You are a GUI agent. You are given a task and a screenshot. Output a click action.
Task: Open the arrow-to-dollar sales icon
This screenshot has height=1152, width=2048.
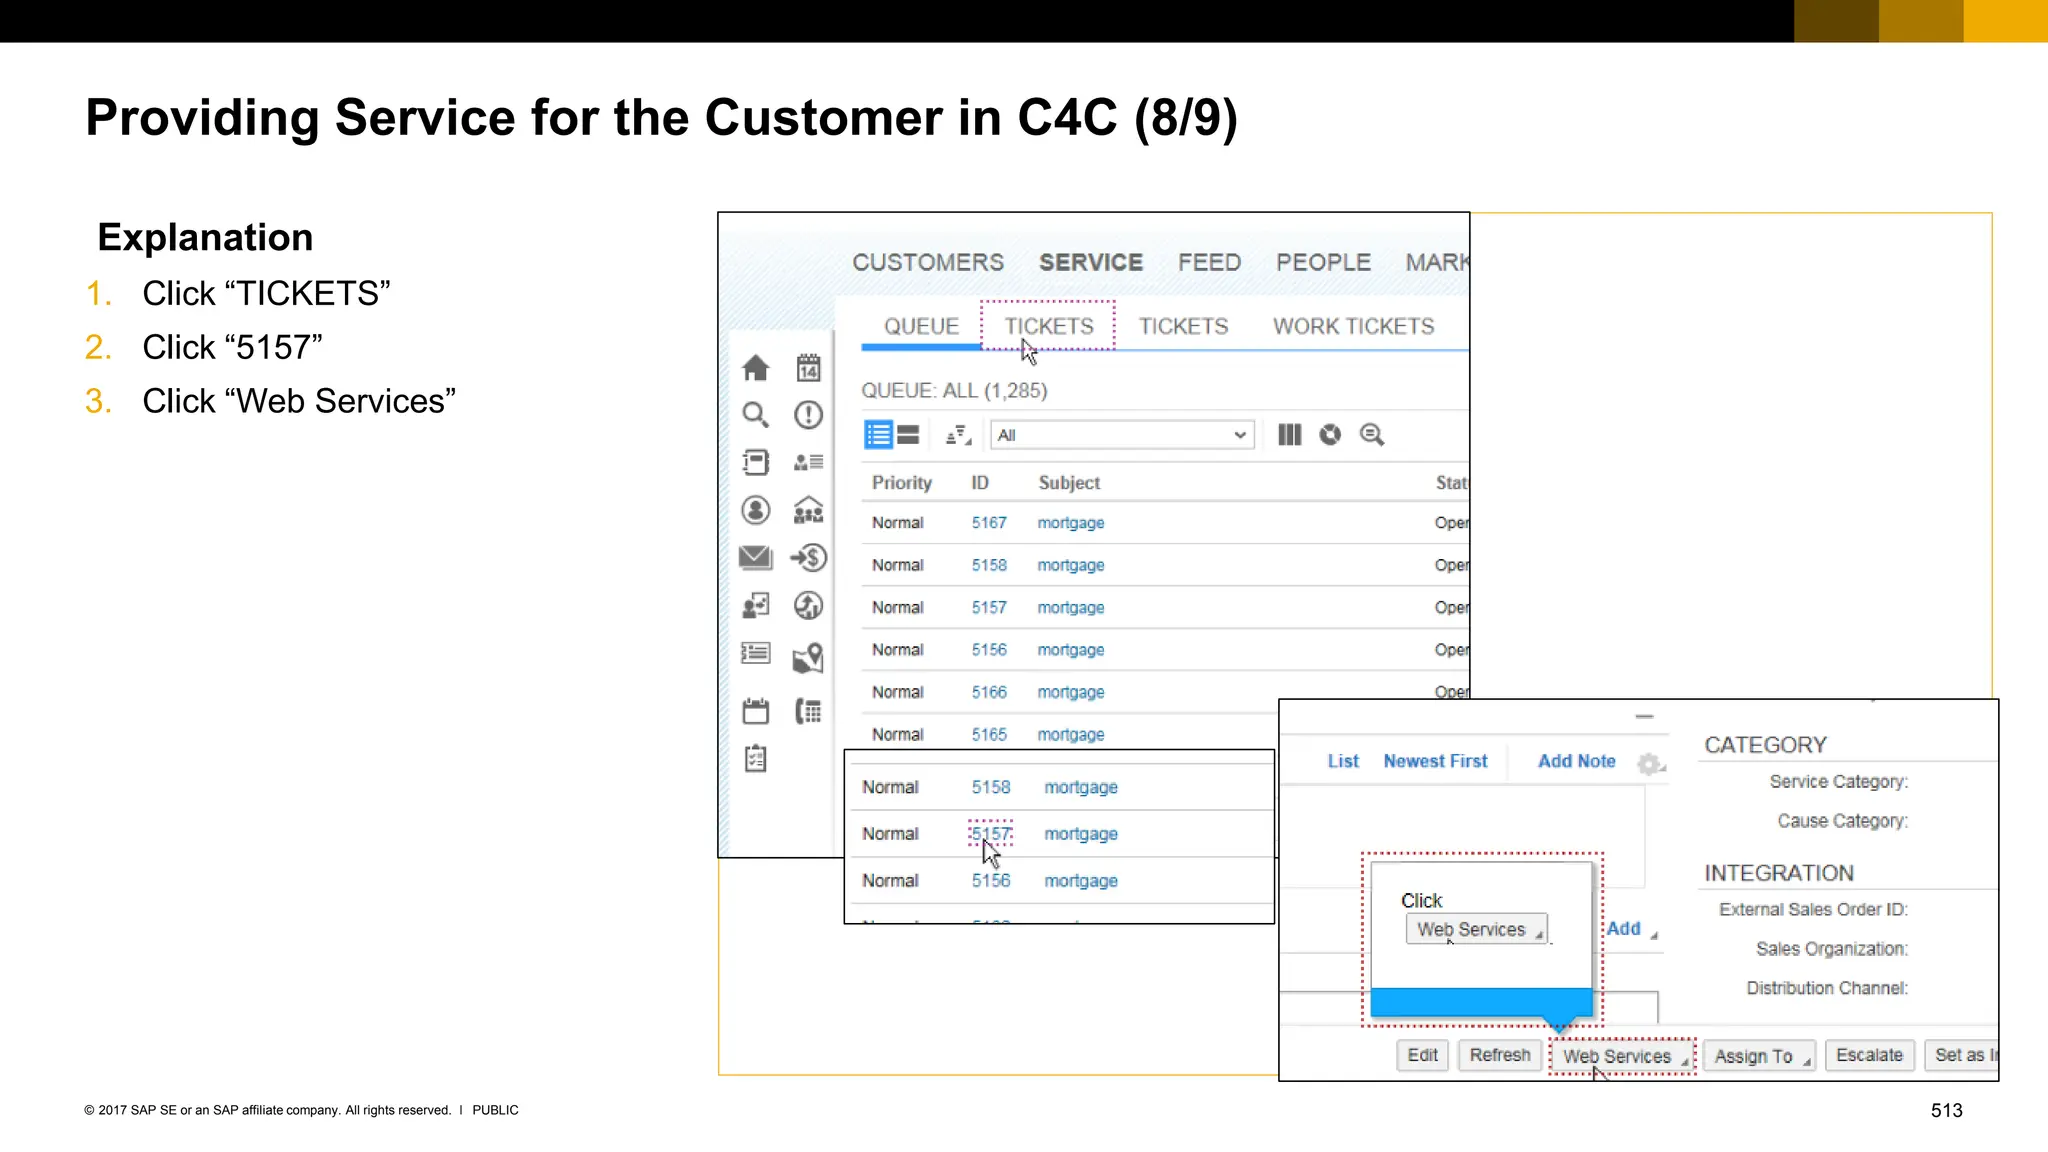808,557
